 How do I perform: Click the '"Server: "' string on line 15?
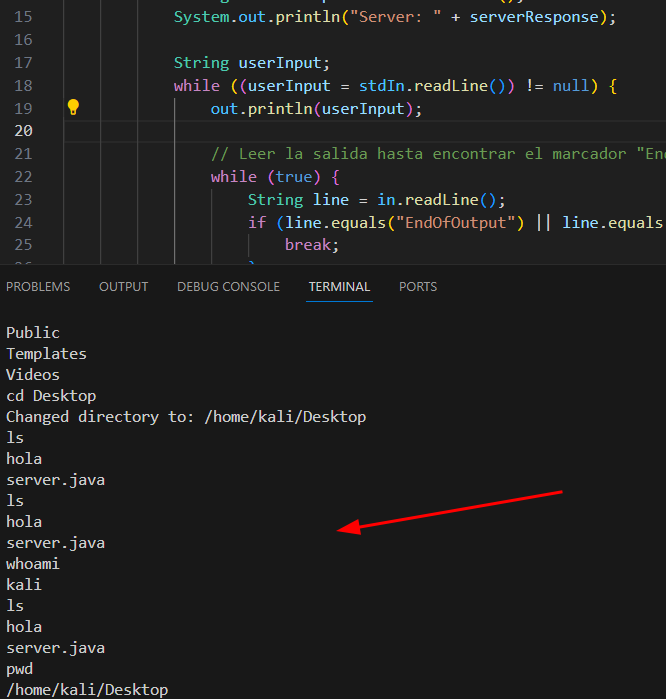pos(395,17)
